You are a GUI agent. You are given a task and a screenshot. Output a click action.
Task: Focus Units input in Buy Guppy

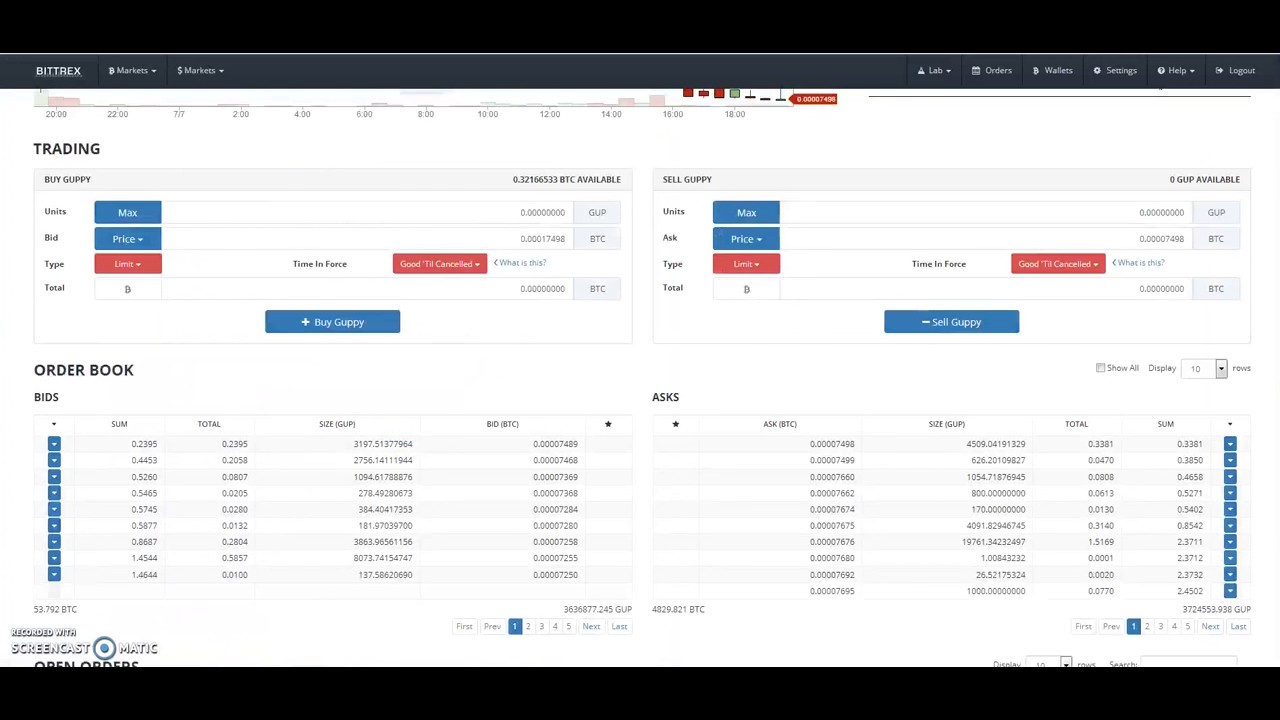367,212
